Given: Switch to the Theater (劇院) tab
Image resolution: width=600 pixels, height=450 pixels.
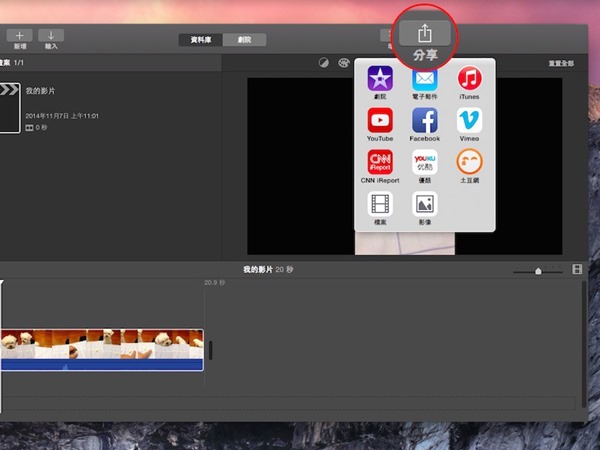Looking at the screenshot, I should [244, 40].
